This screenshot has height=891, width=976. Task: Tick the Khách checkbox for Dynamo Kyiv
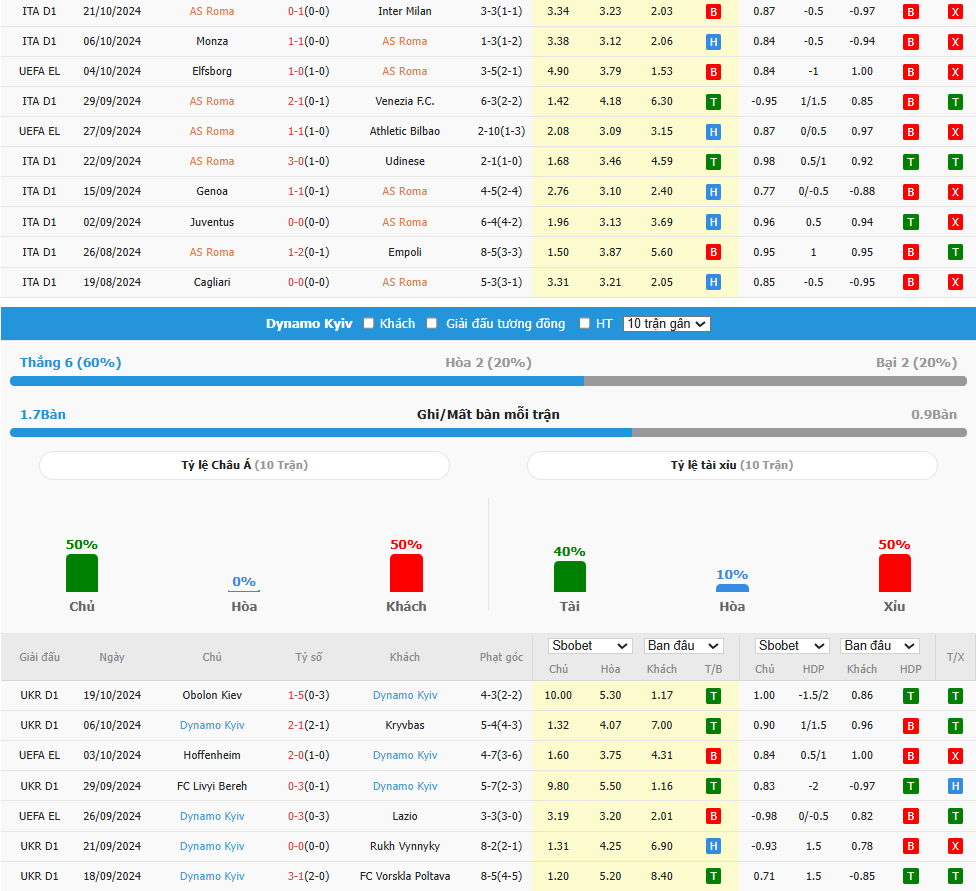[368, 323]
